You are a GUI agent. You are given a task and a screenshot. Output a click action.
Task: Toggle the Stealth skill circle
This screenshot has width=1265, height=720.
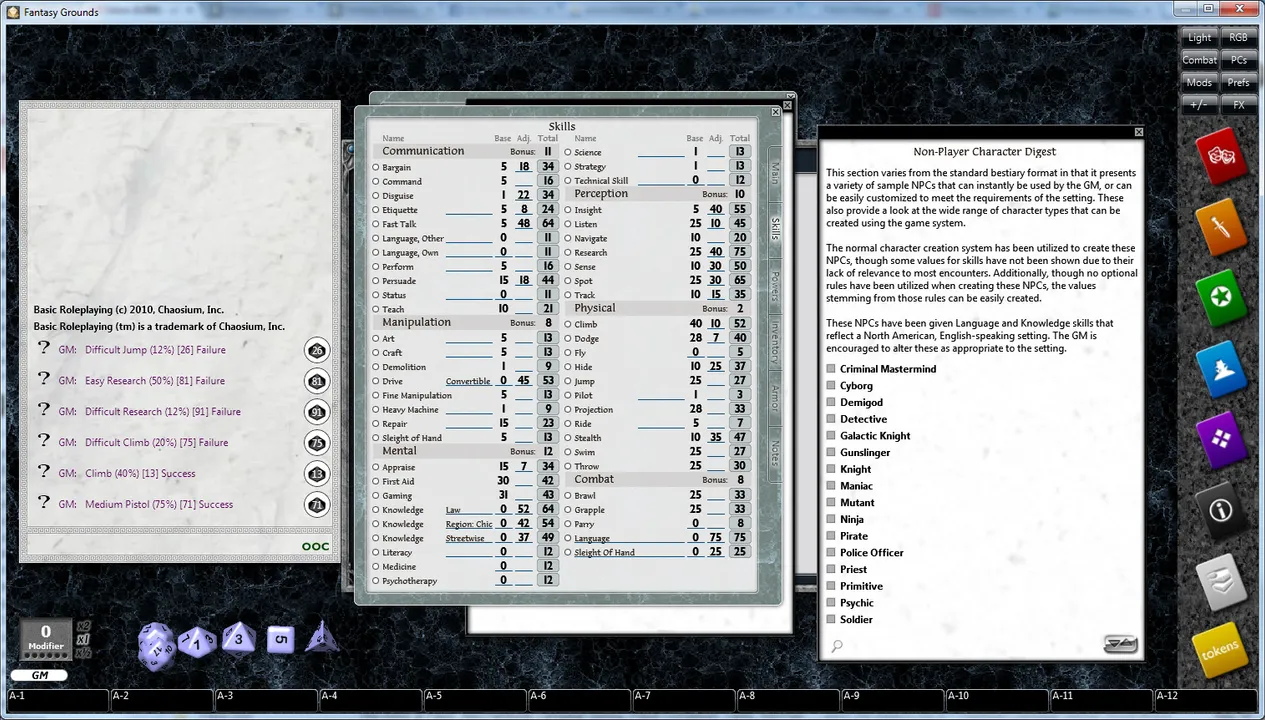568,439
